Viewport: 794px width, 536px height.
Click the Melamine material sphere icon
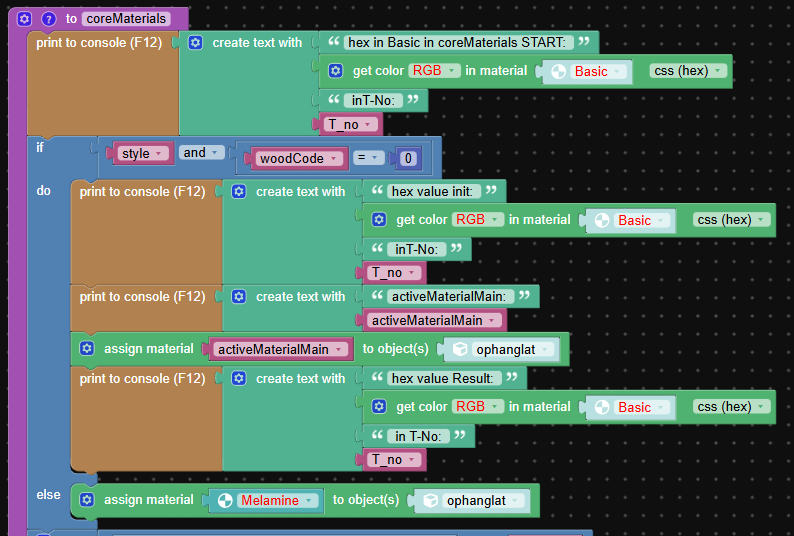coord(223,500)
